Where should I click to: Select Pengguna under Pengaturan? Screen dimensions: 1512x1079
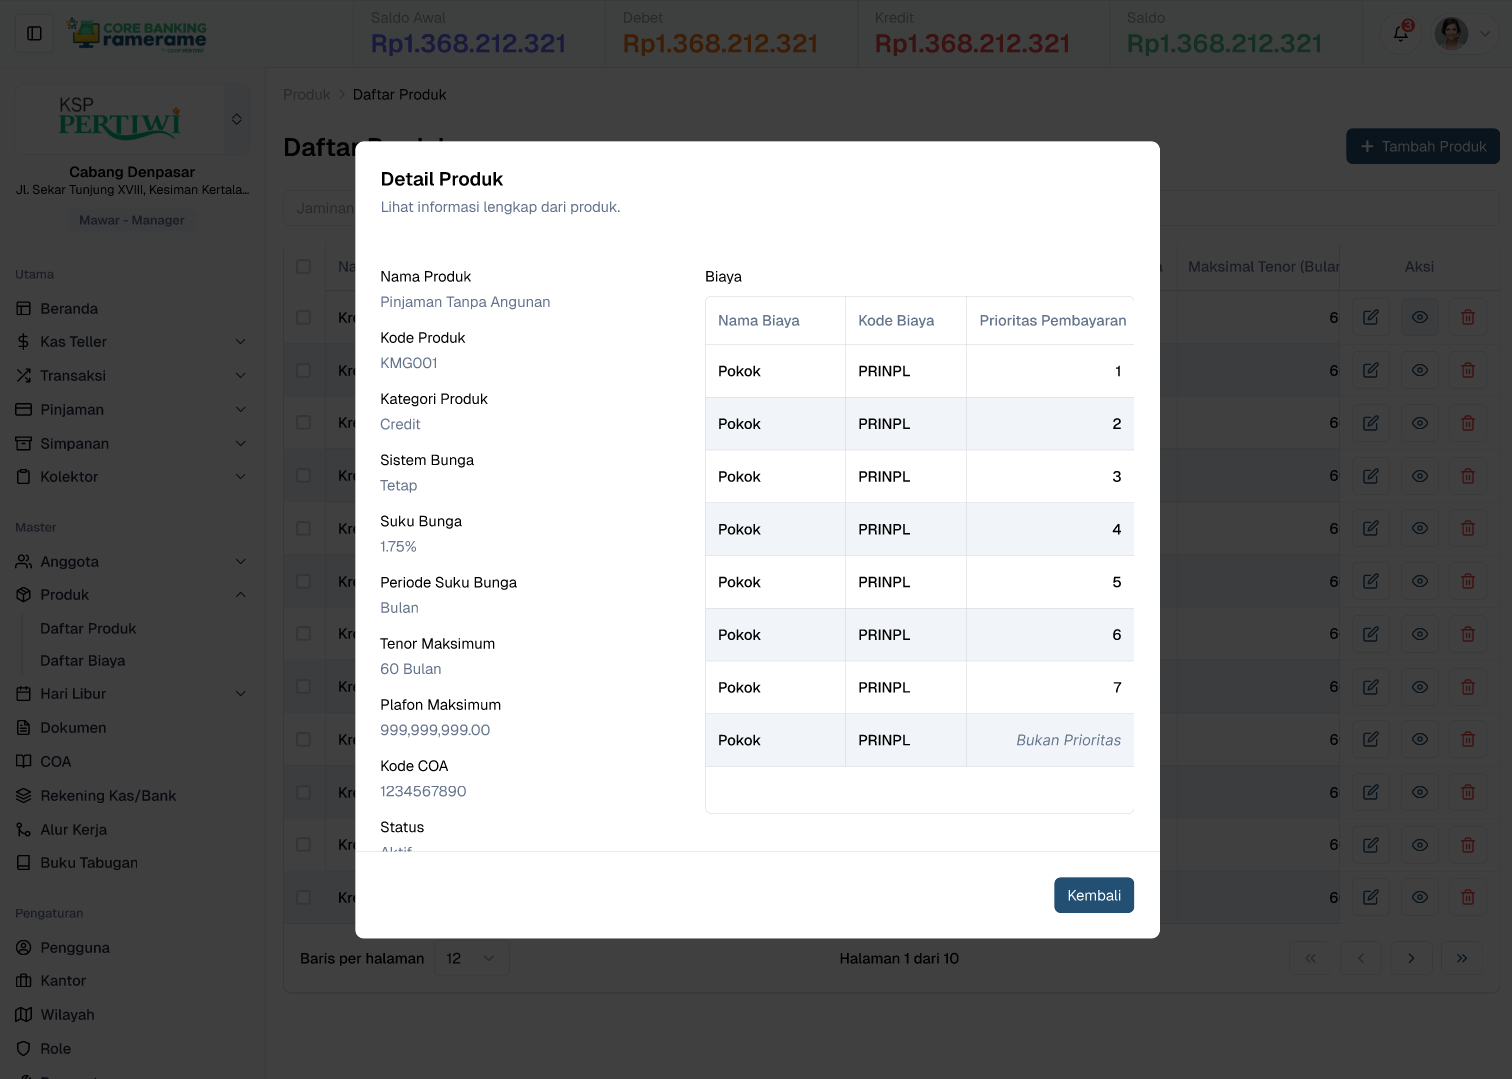click(x=74, y=947)
